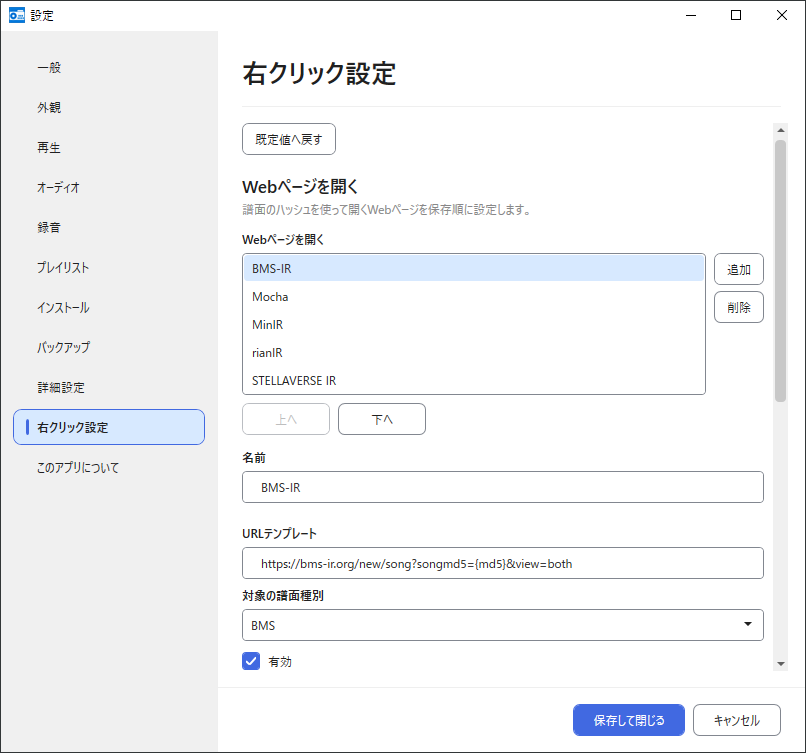Select the プレイリスト sidebar item
This screenshot has height=753, width=806.
tap(108, 267)
